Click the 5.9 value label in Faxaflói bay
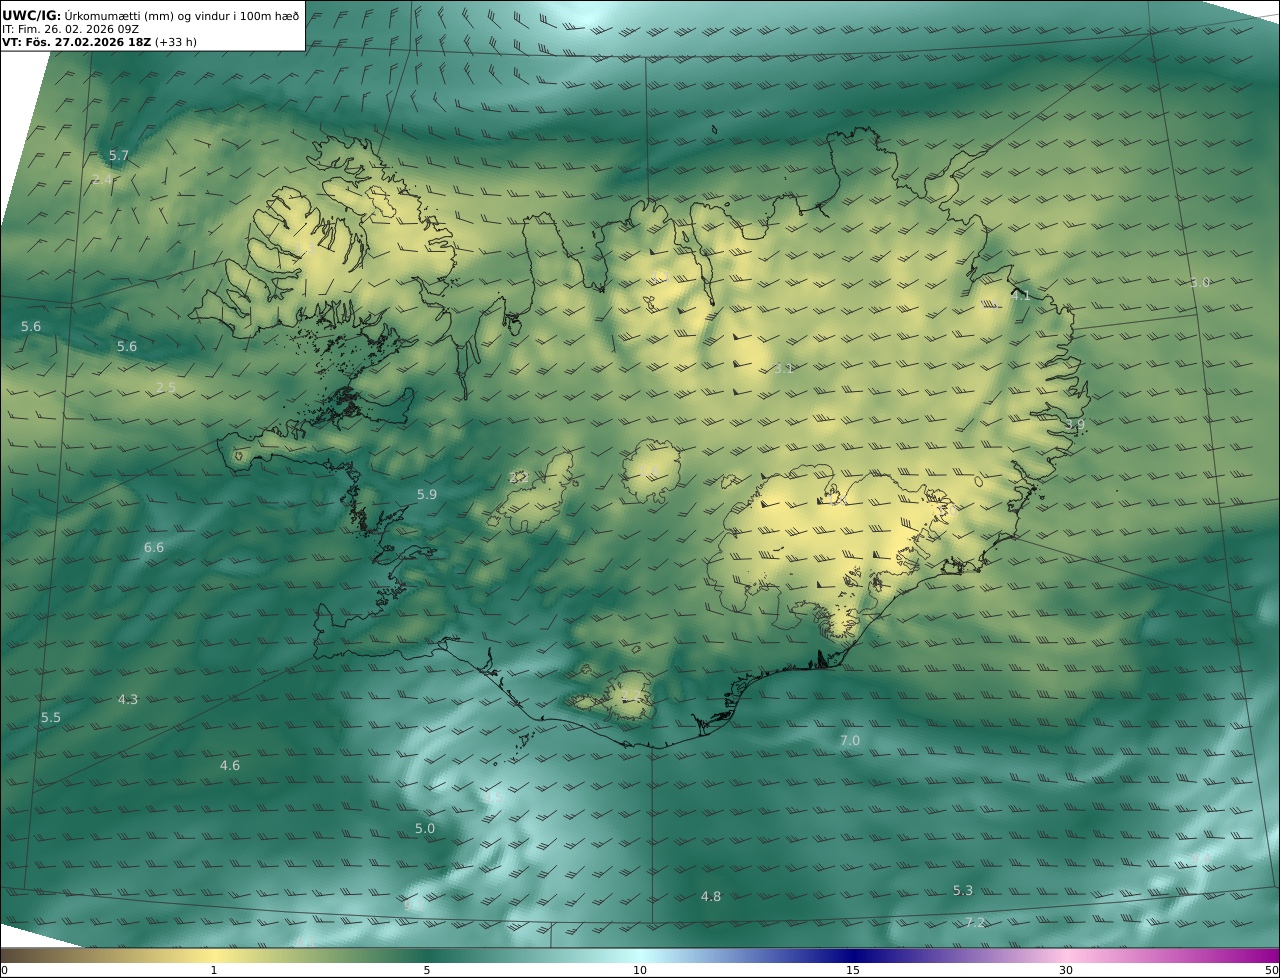 427,494
